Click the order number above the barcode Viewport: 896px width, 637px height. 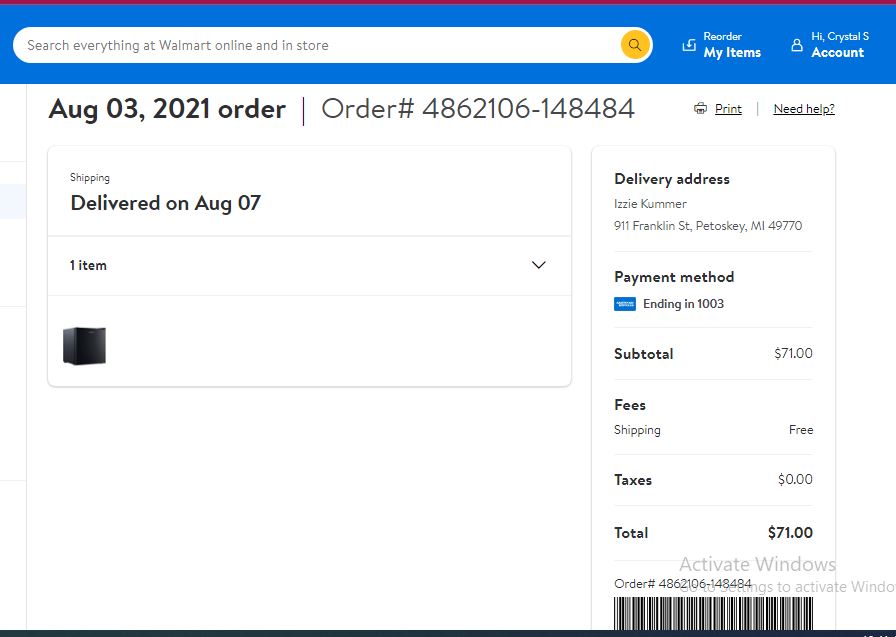point(683,584)
